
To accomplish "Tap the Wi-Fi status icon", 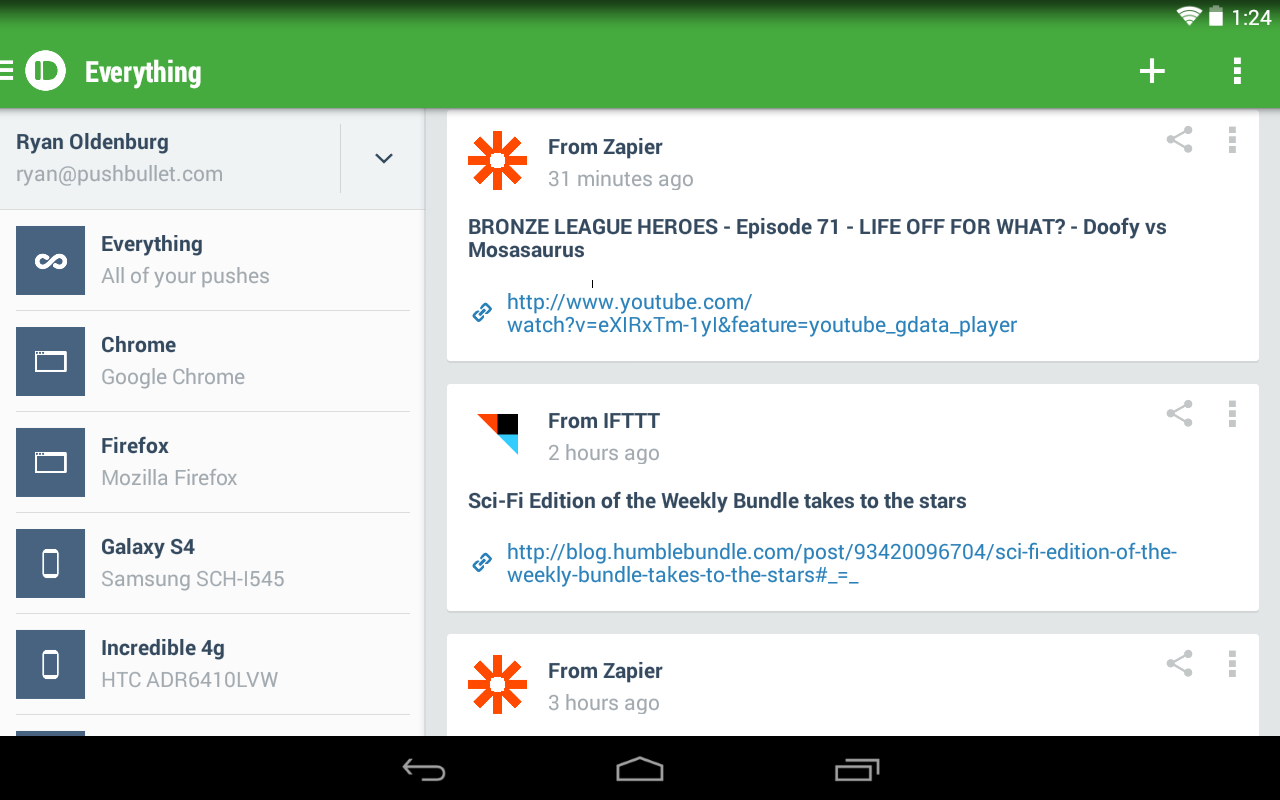I will pos(1189,16).
